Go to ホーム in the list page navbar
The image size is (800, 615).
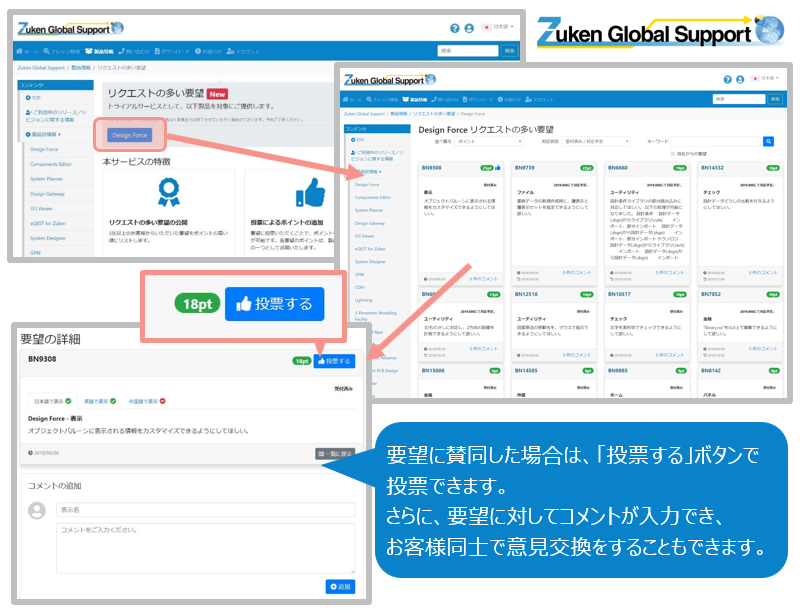pos(353,100)
